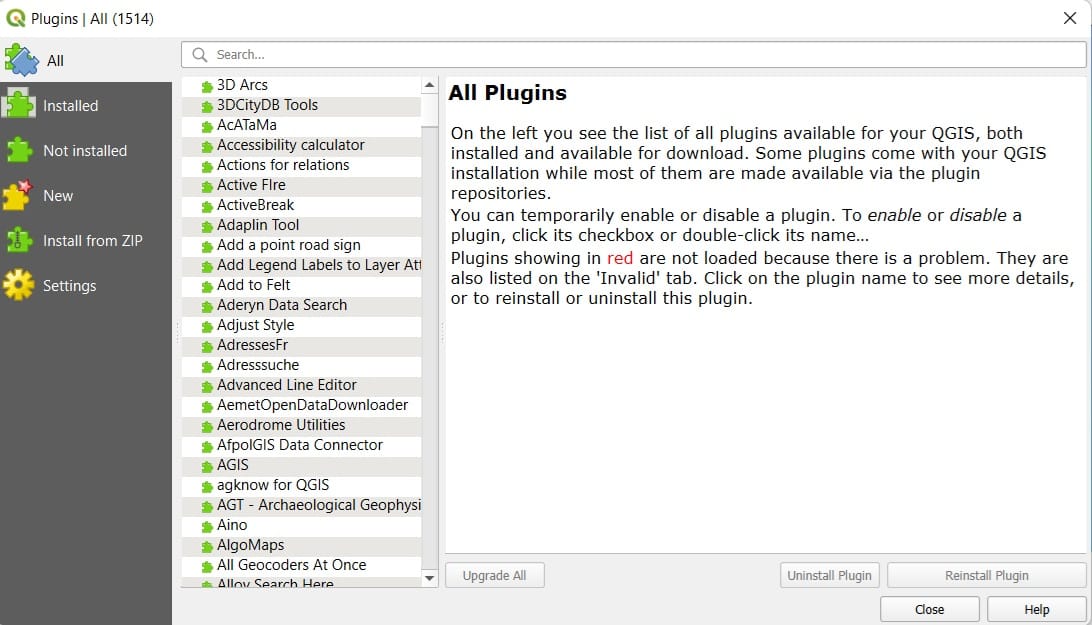Click the plugin icon beside Active FIre
The height and width of the screenshot is (625, 1092).
click(x=207, y=187)
